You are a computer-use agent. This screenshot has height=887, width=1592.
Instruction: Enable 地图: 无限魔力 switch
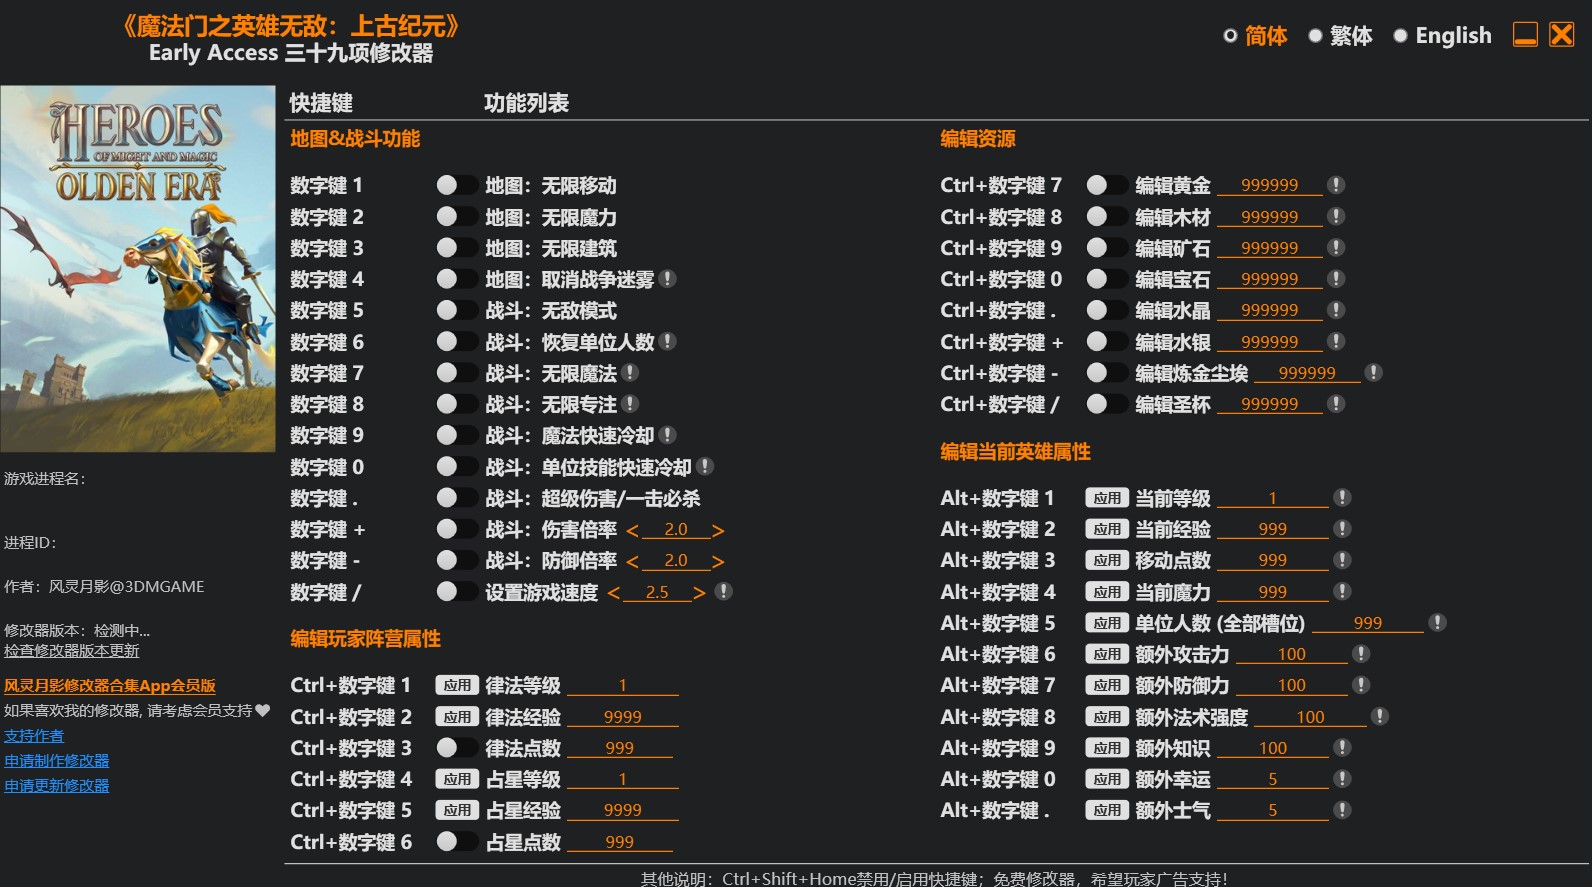457,216
